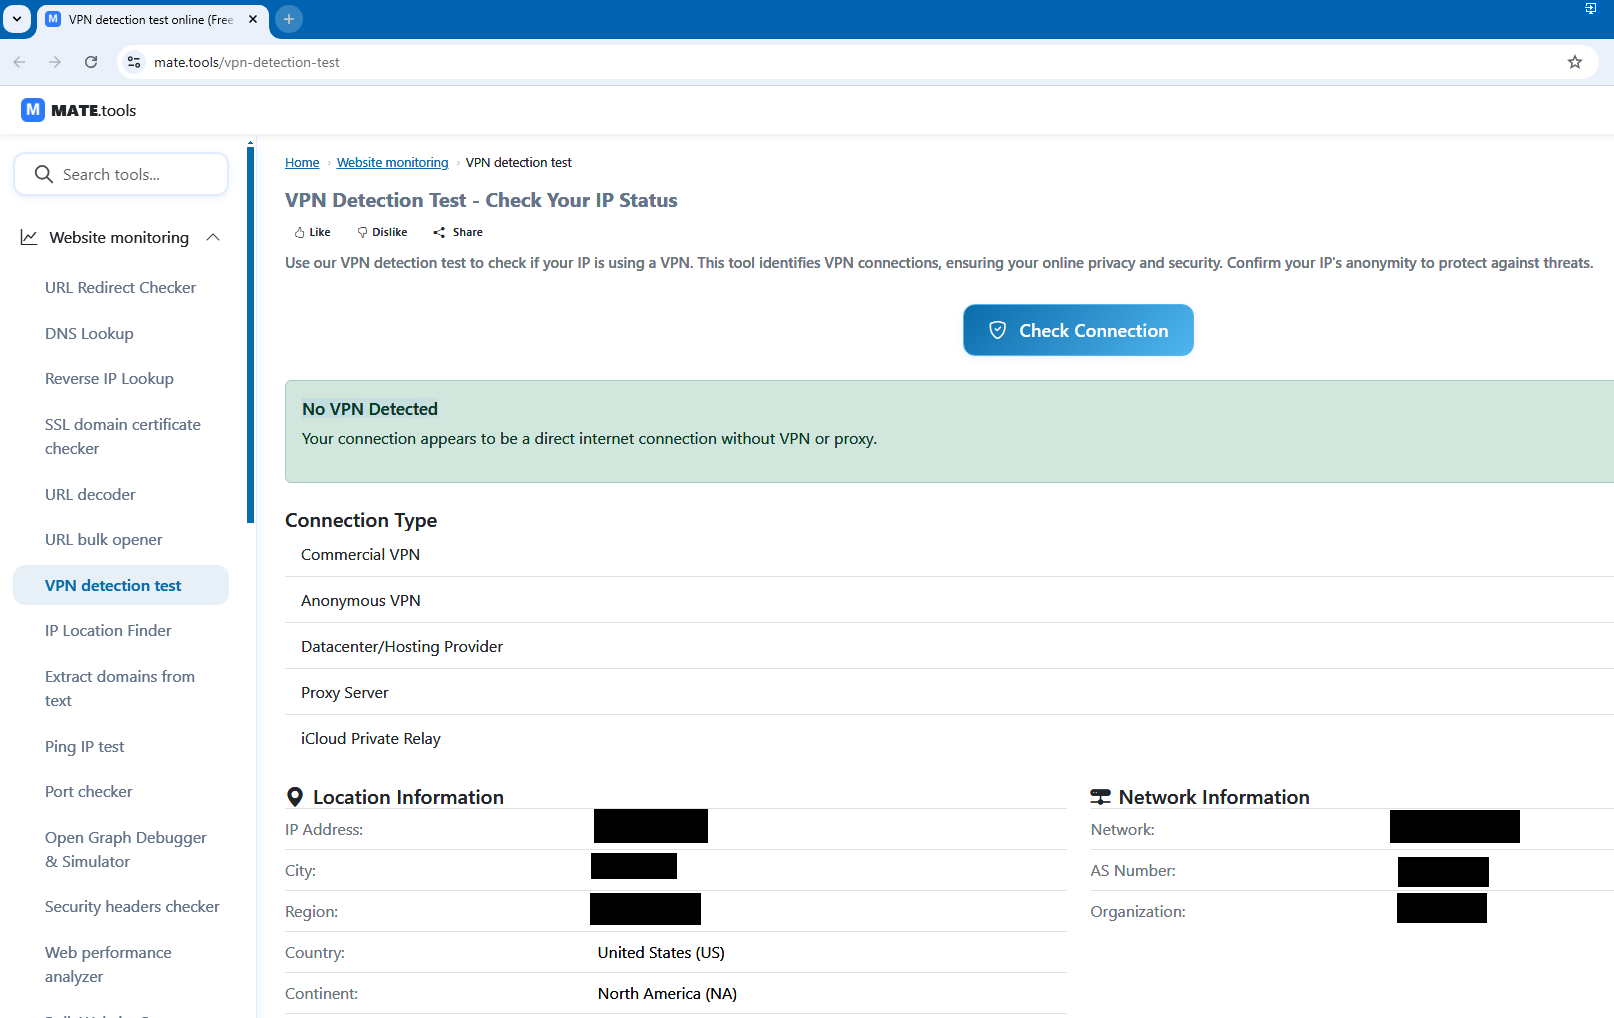Select the VPN detection test tab
Viewport: 1614px width, 1018px height.
tap(150, 19)
